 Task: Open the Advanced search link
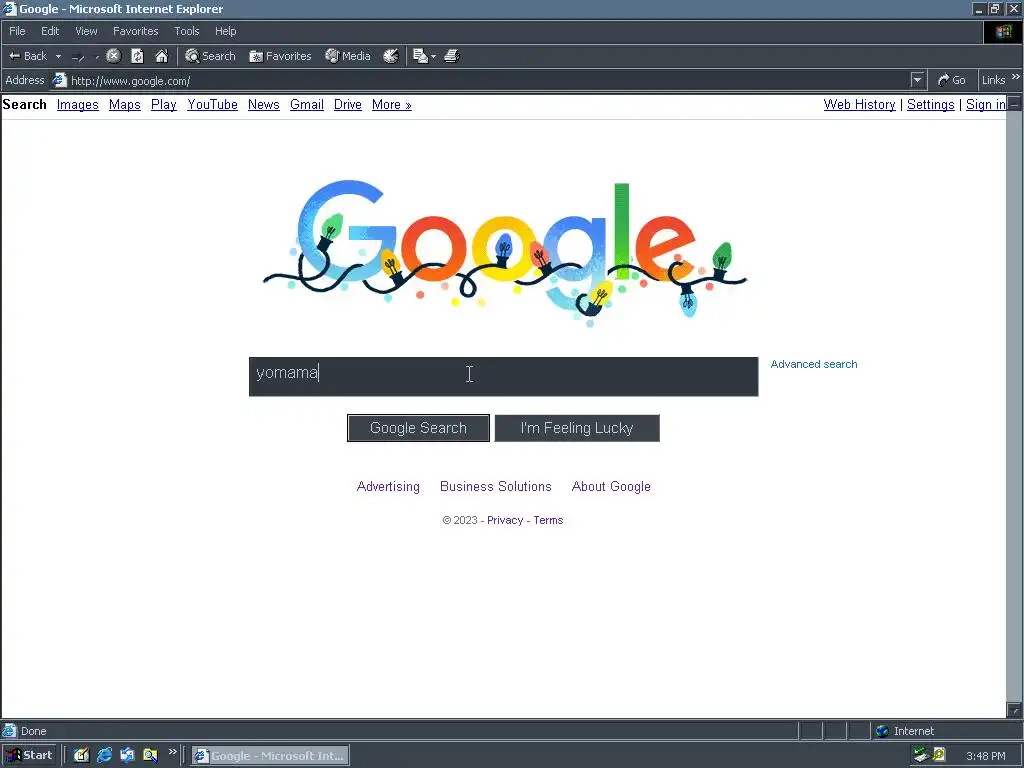coord(814,364)
